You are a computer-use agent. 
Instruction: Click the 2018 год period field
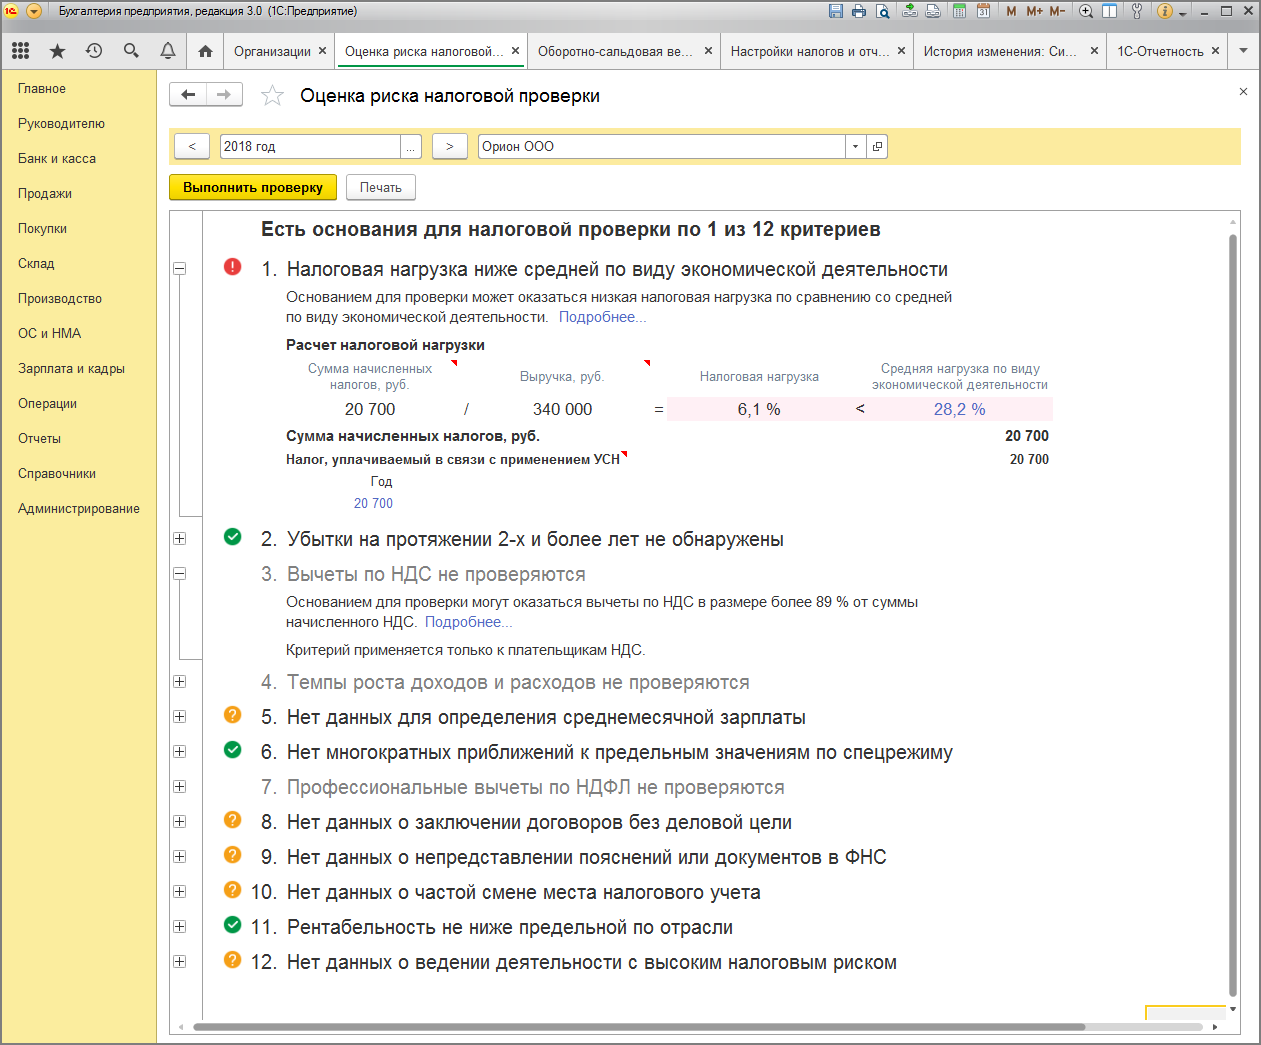(310, 147)
